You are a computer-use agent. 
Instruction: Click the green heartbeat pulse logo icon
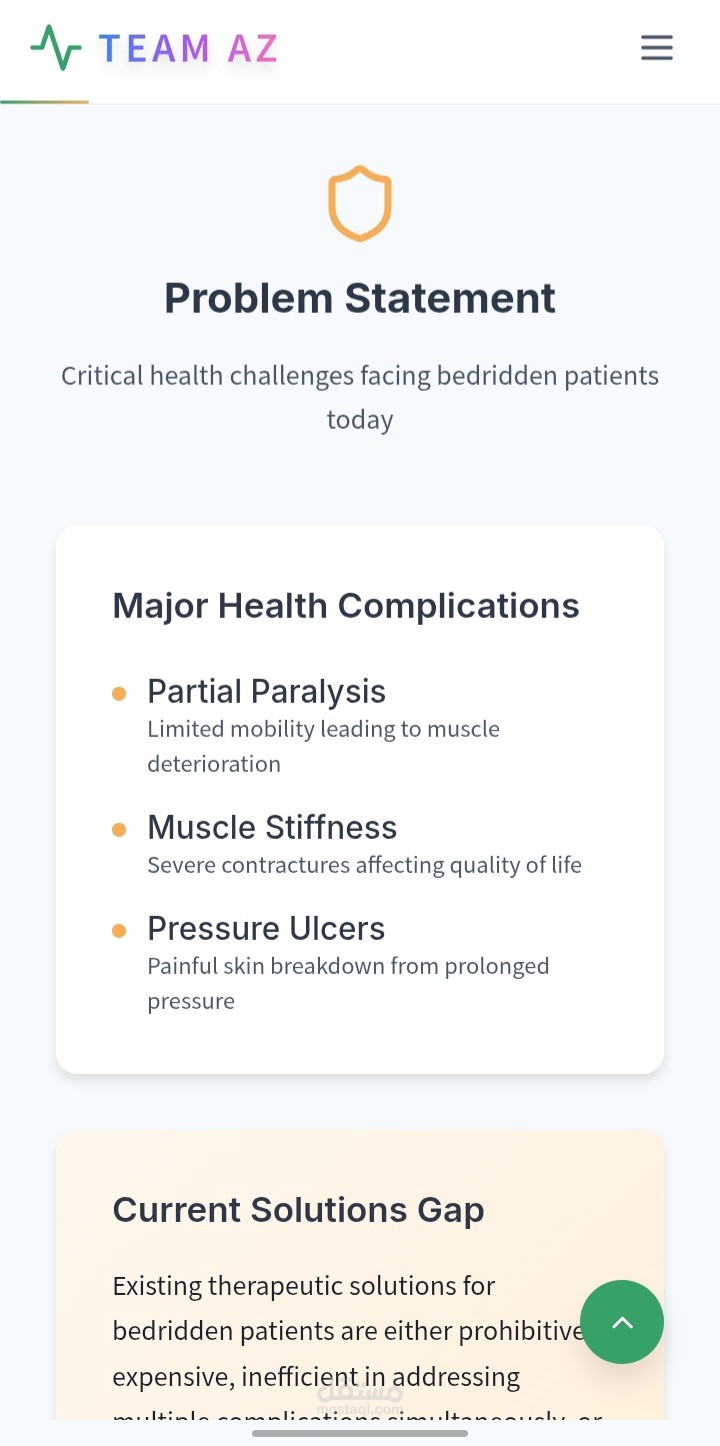(56, 48)
